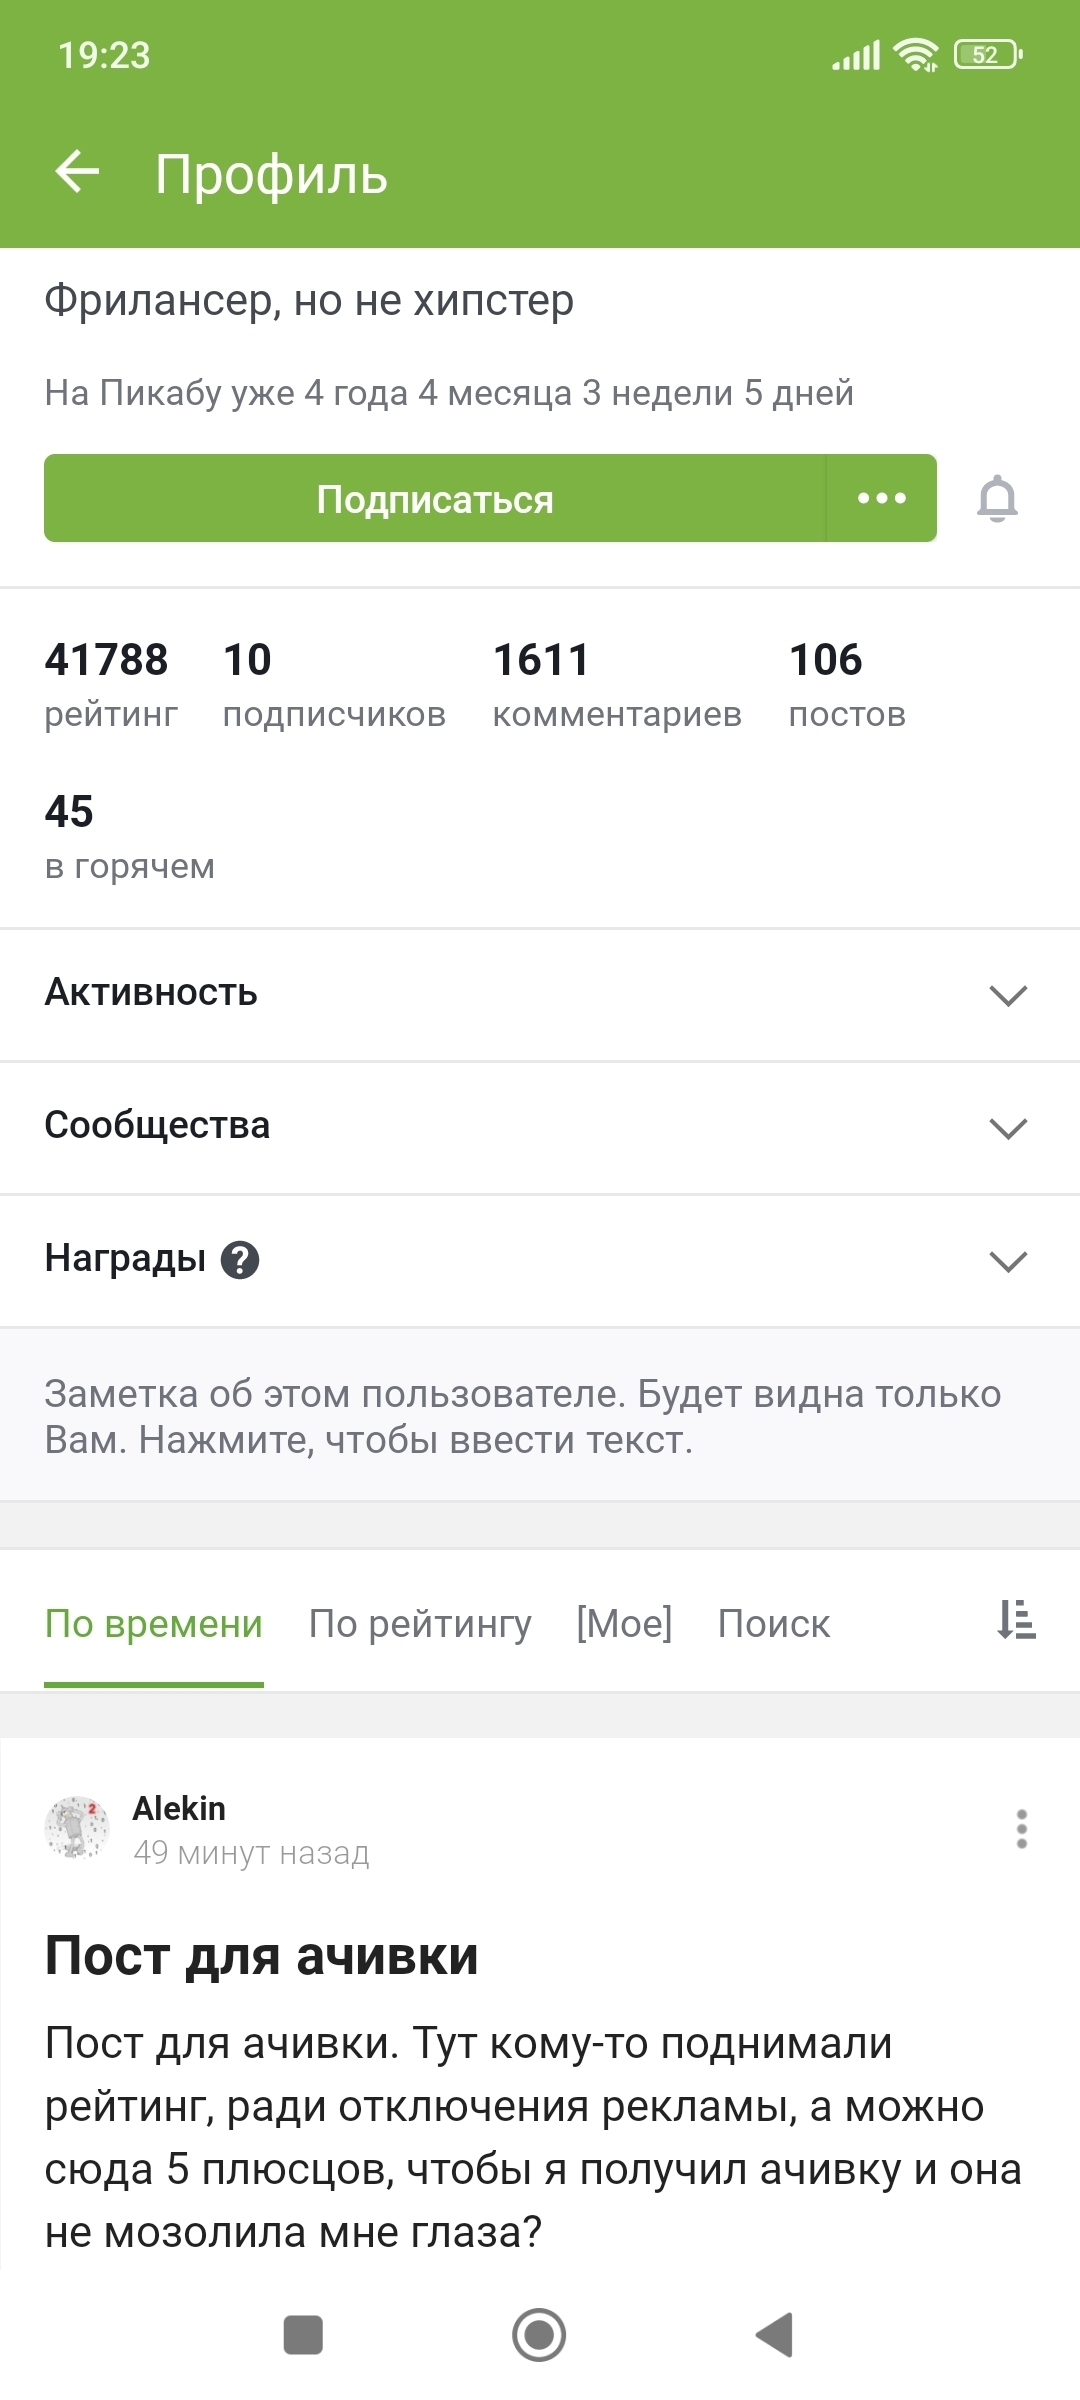Open the post titled Пост для ачивки
Image resolution: width=1080 pixels, height=2400 pixels.
[x=262, y=1956]
